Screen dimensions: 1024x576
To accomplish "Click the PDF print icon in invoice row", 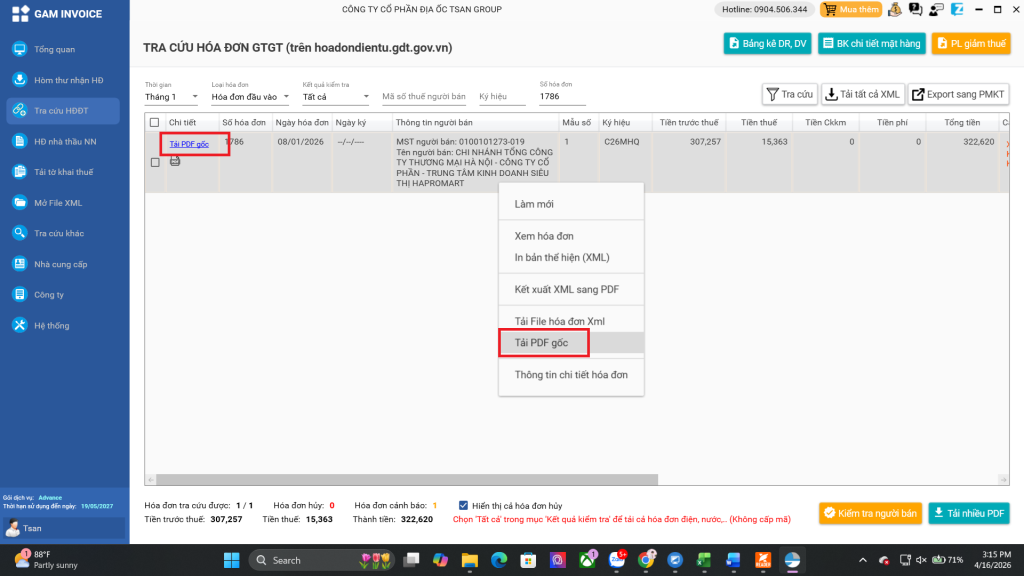I will point(175,160).
